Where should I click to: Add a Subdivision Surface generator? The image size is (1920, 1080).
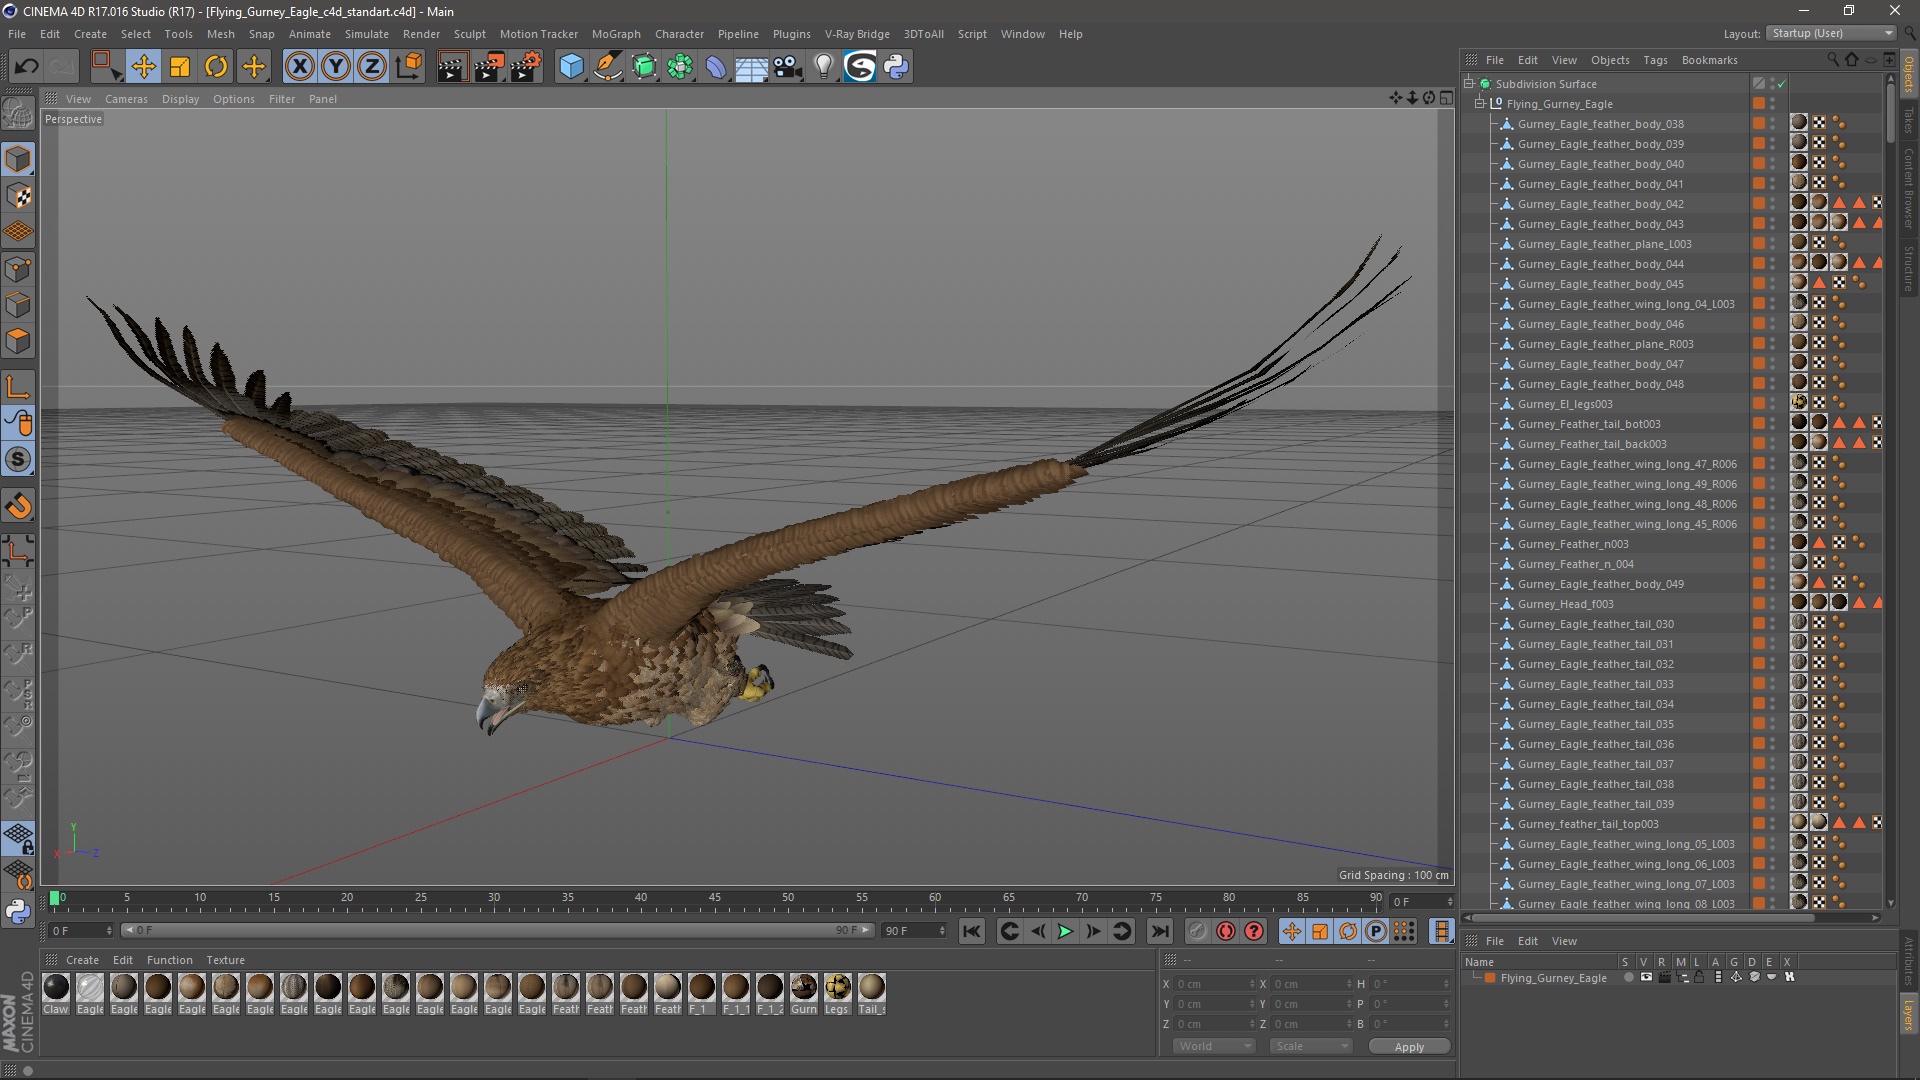[x=645, y=67]
